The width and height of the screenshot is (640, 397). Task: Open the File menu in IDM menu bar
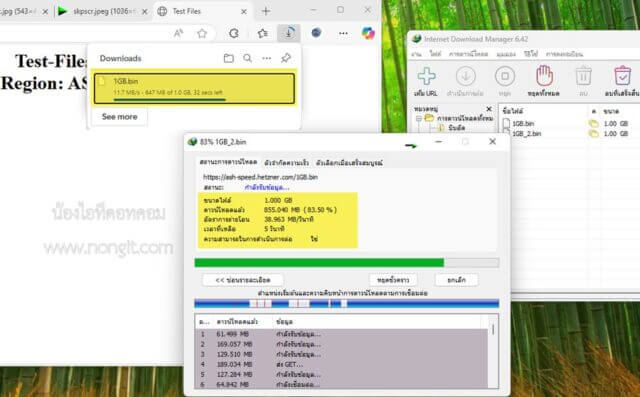point(435,54)
